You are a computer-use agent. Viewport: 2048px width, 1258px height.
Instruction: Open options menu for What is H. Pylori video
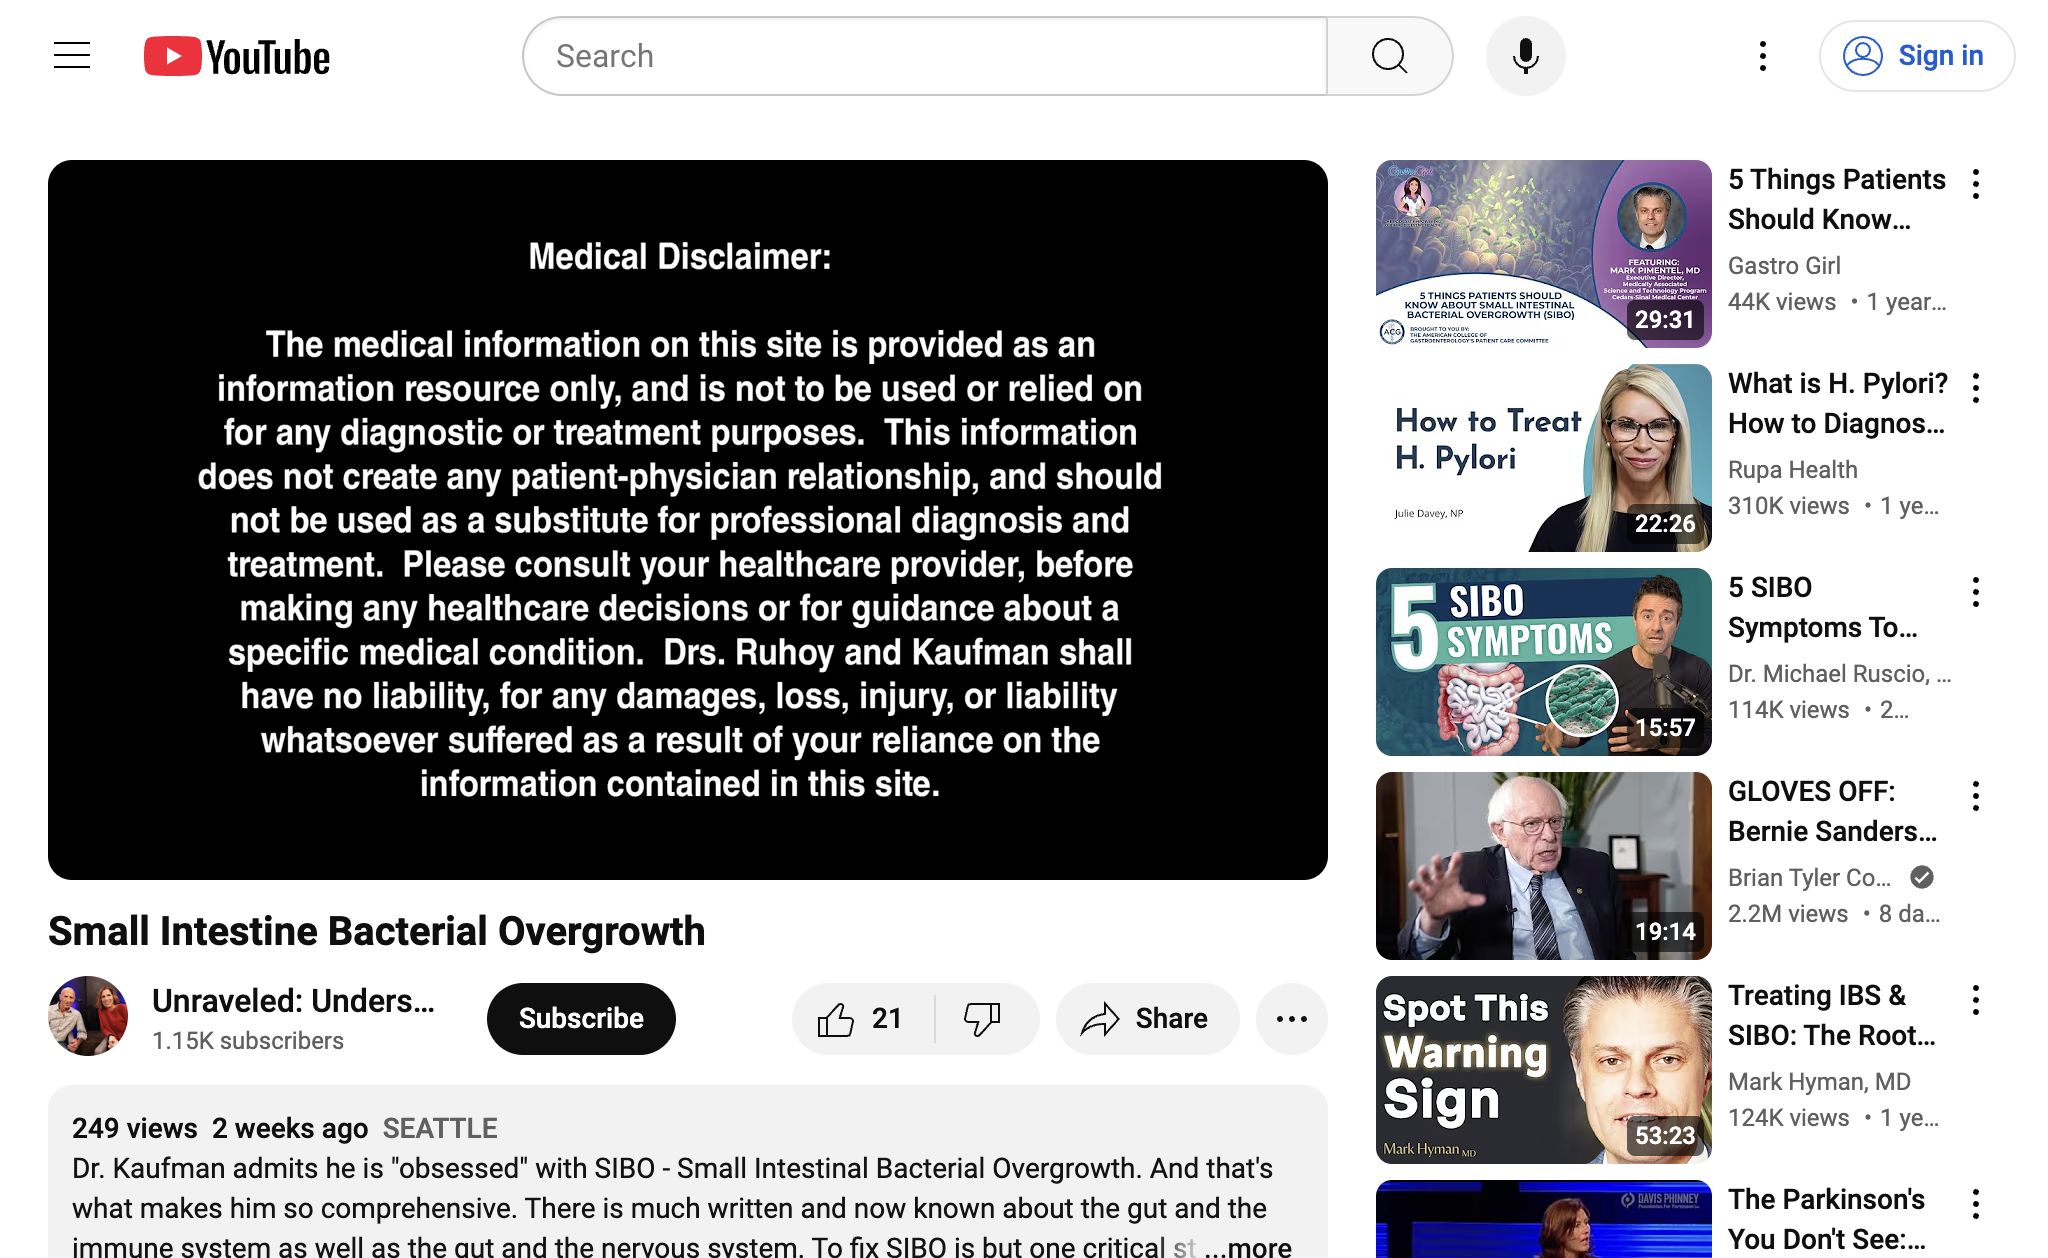[x=1976, y=388]
